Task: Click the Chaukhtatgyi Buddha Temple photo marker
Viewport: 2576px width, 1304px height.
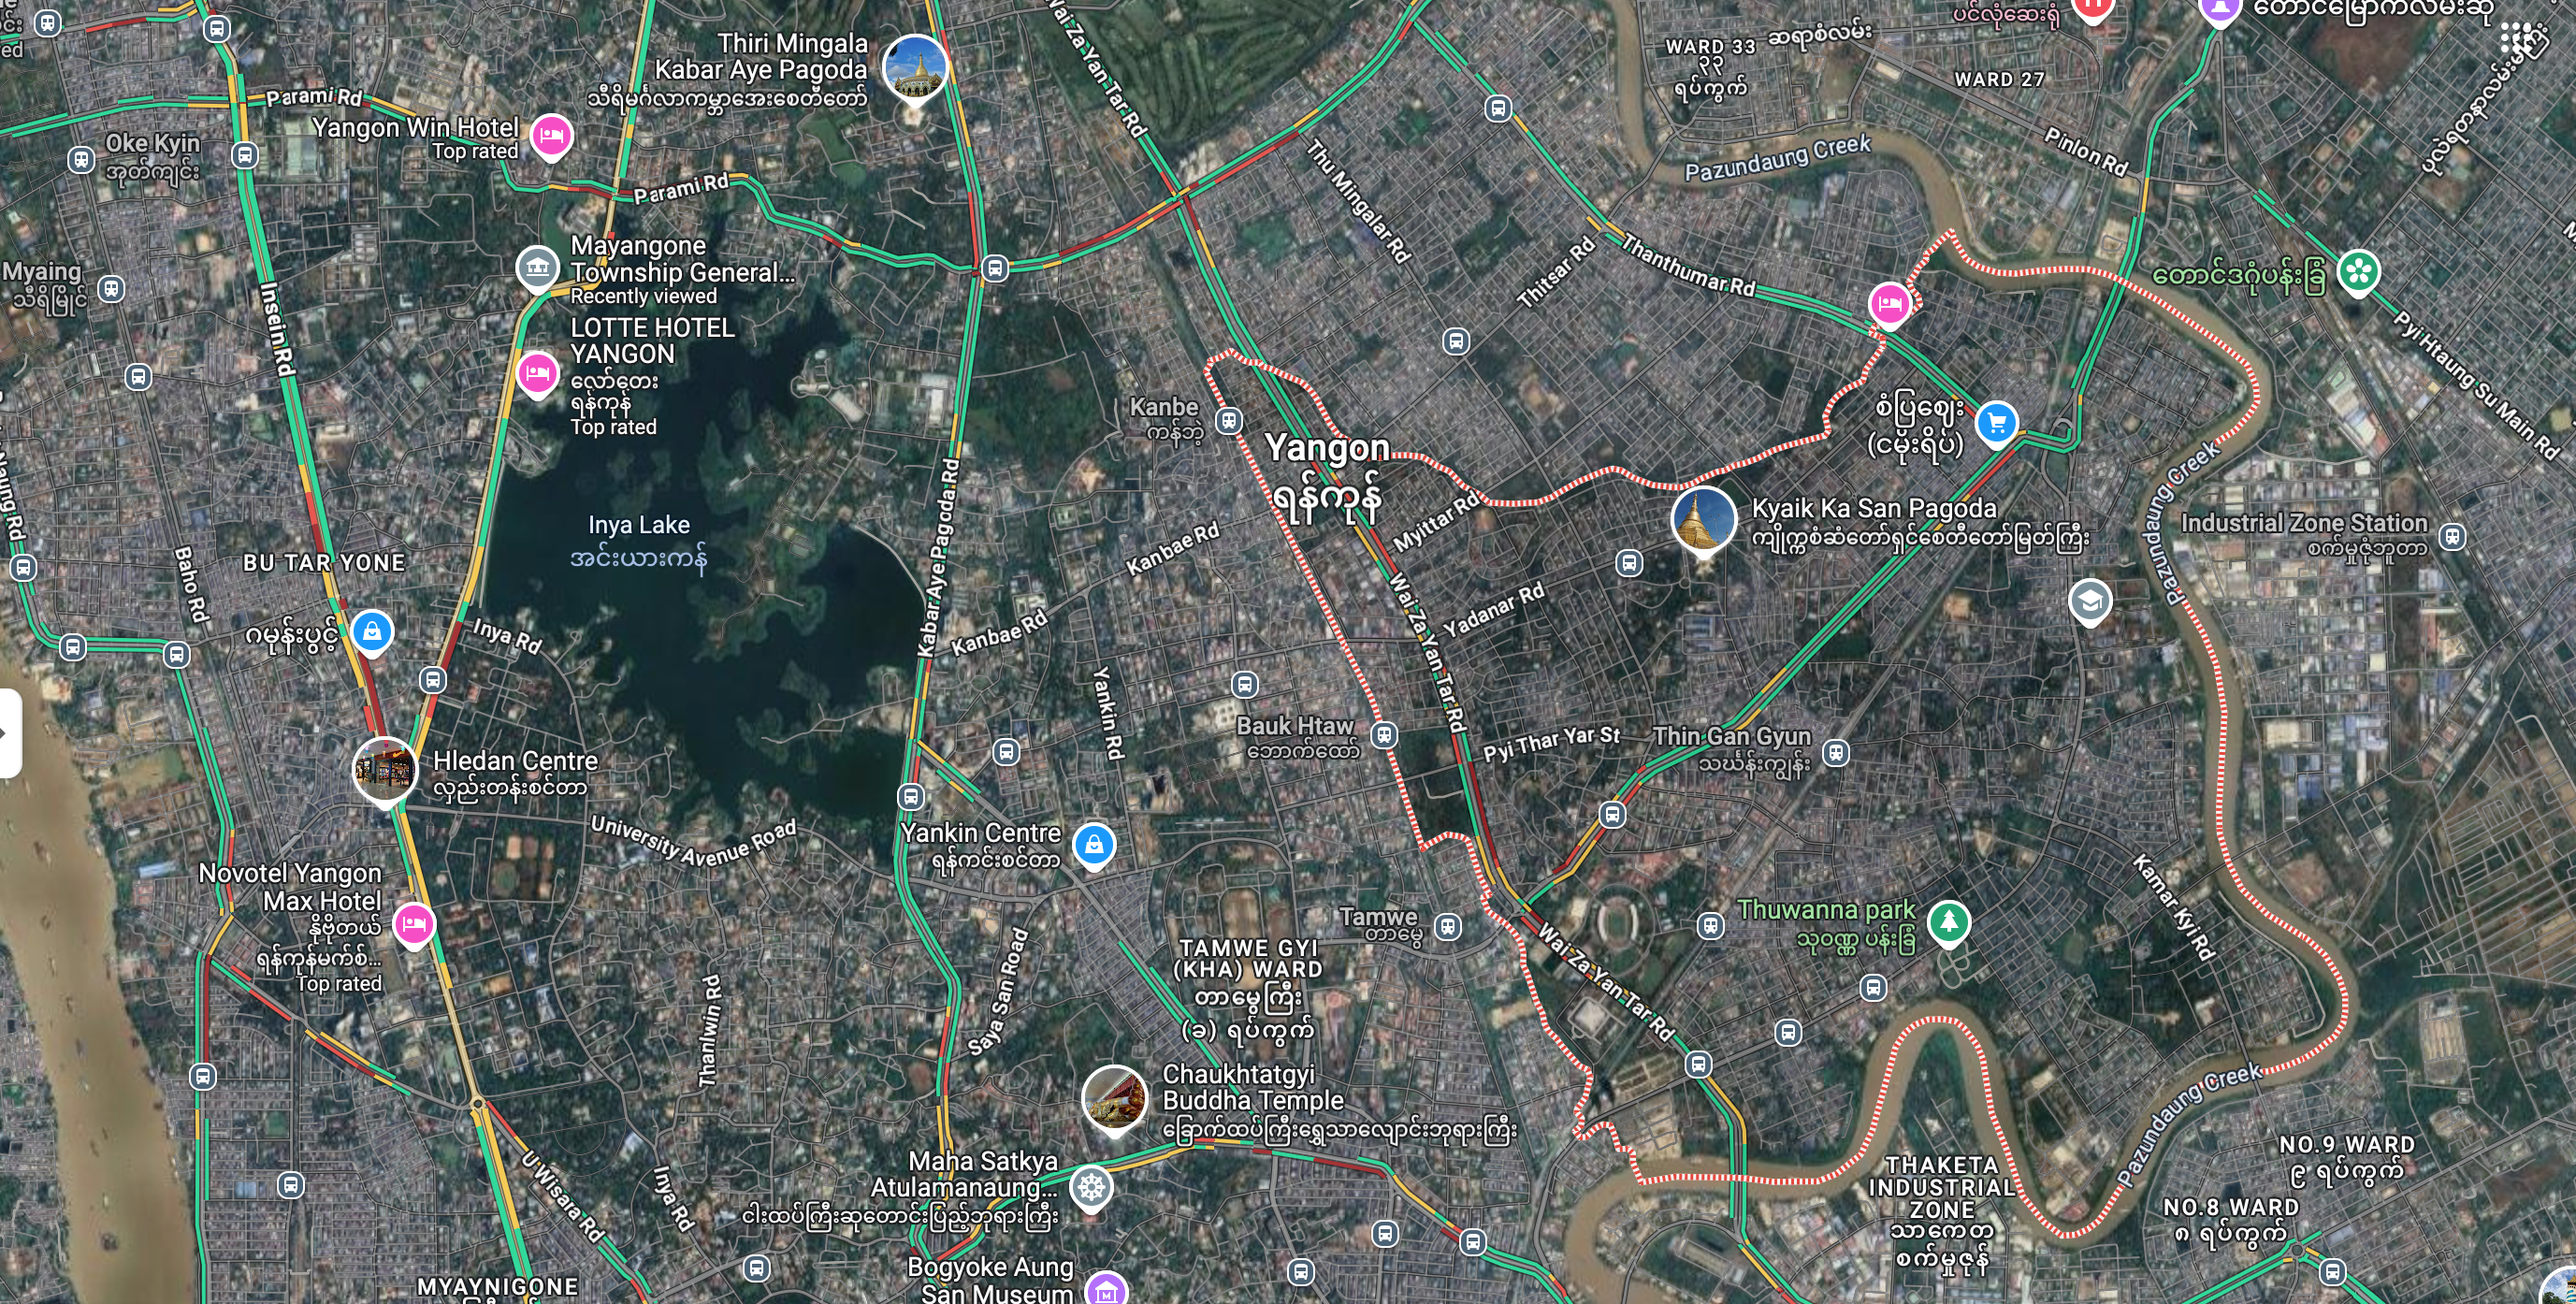Action: click(1115, 1099)
